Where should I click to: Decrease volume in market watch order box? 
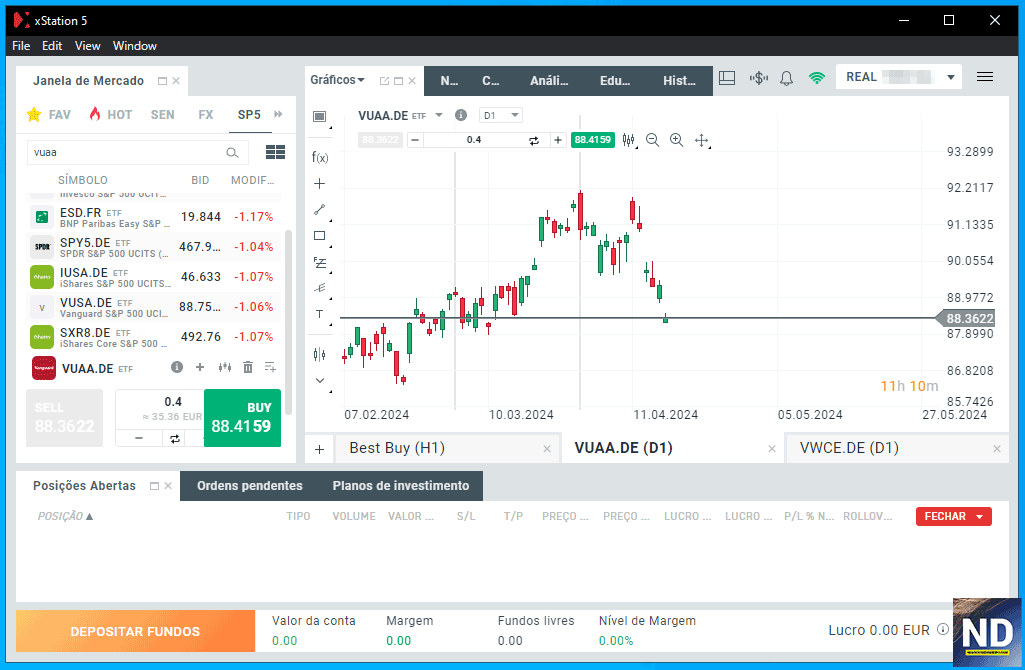[139, 439]
